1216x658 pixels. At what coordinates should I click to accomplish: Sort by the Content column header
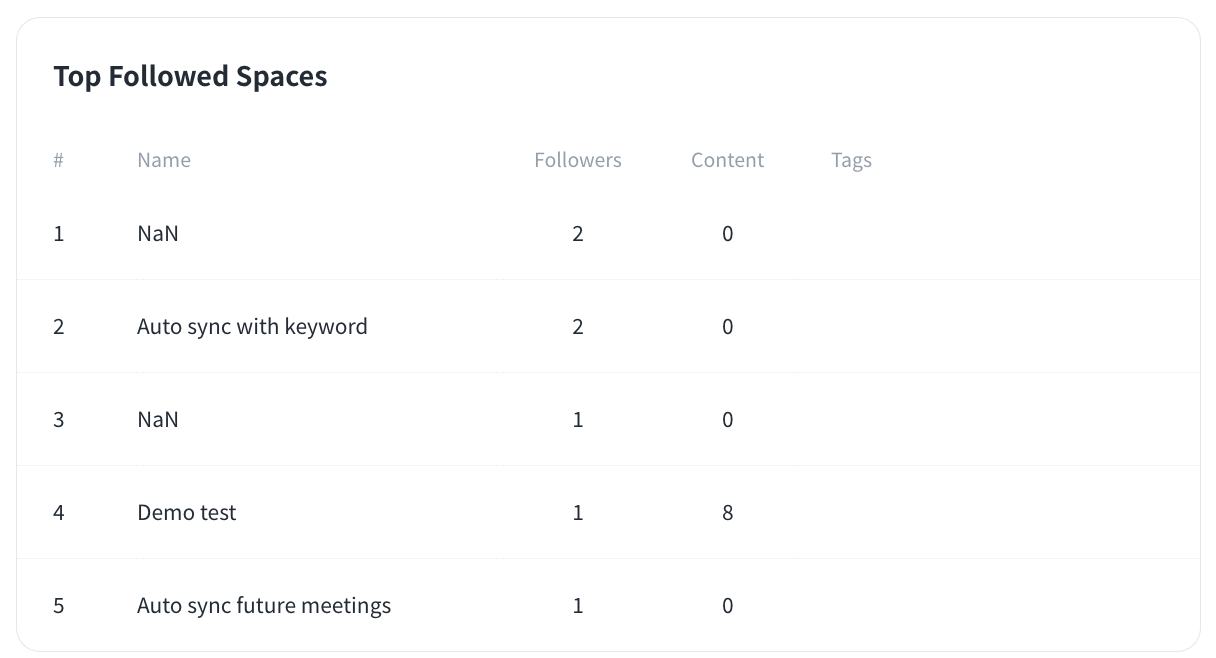click(727, 160)
